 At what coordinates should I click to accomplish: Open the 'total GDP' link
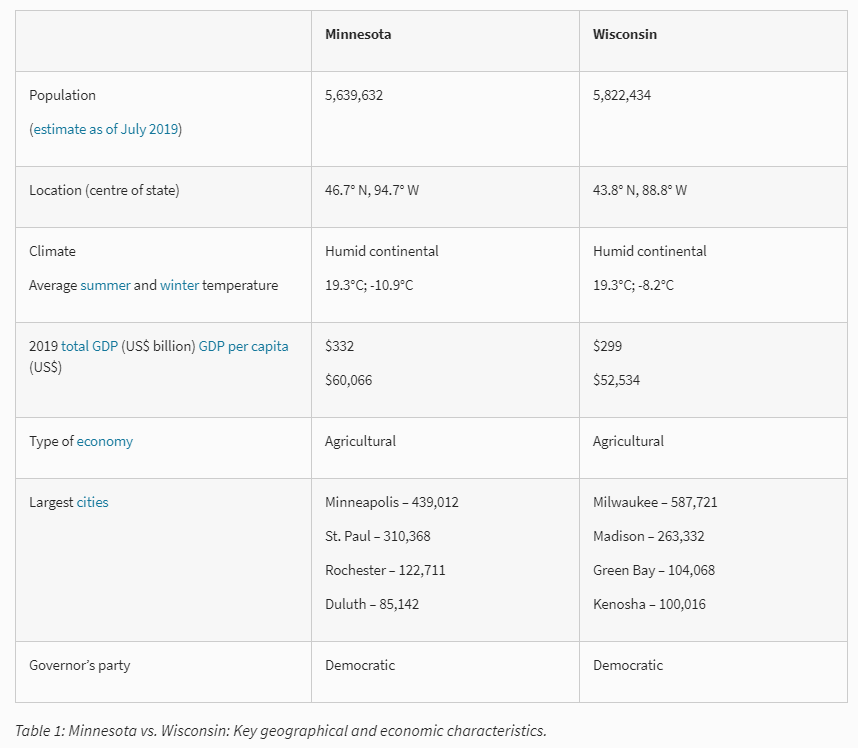pyautogui.click(x=89, y=346)
